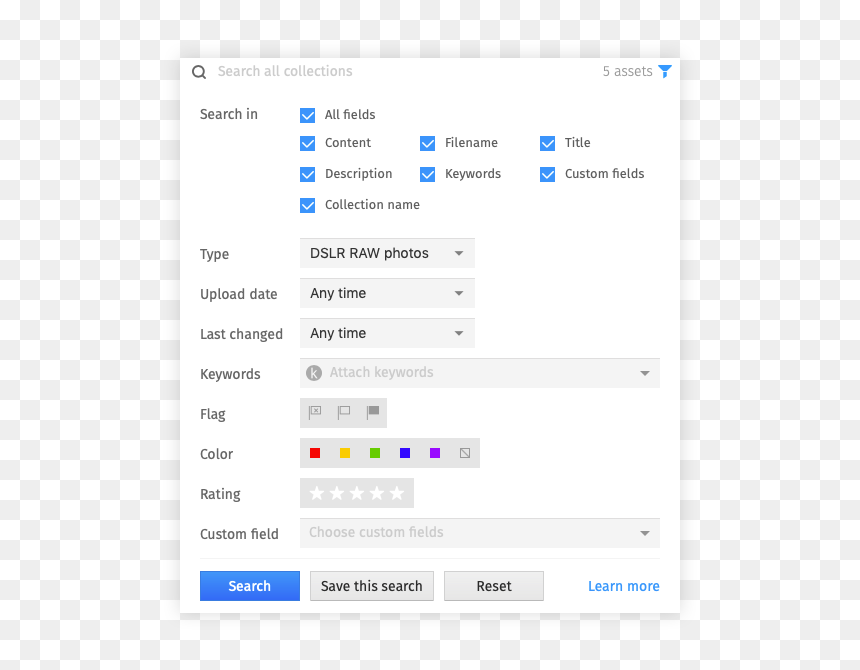Toggle the Description checkbox

[308, 174]
